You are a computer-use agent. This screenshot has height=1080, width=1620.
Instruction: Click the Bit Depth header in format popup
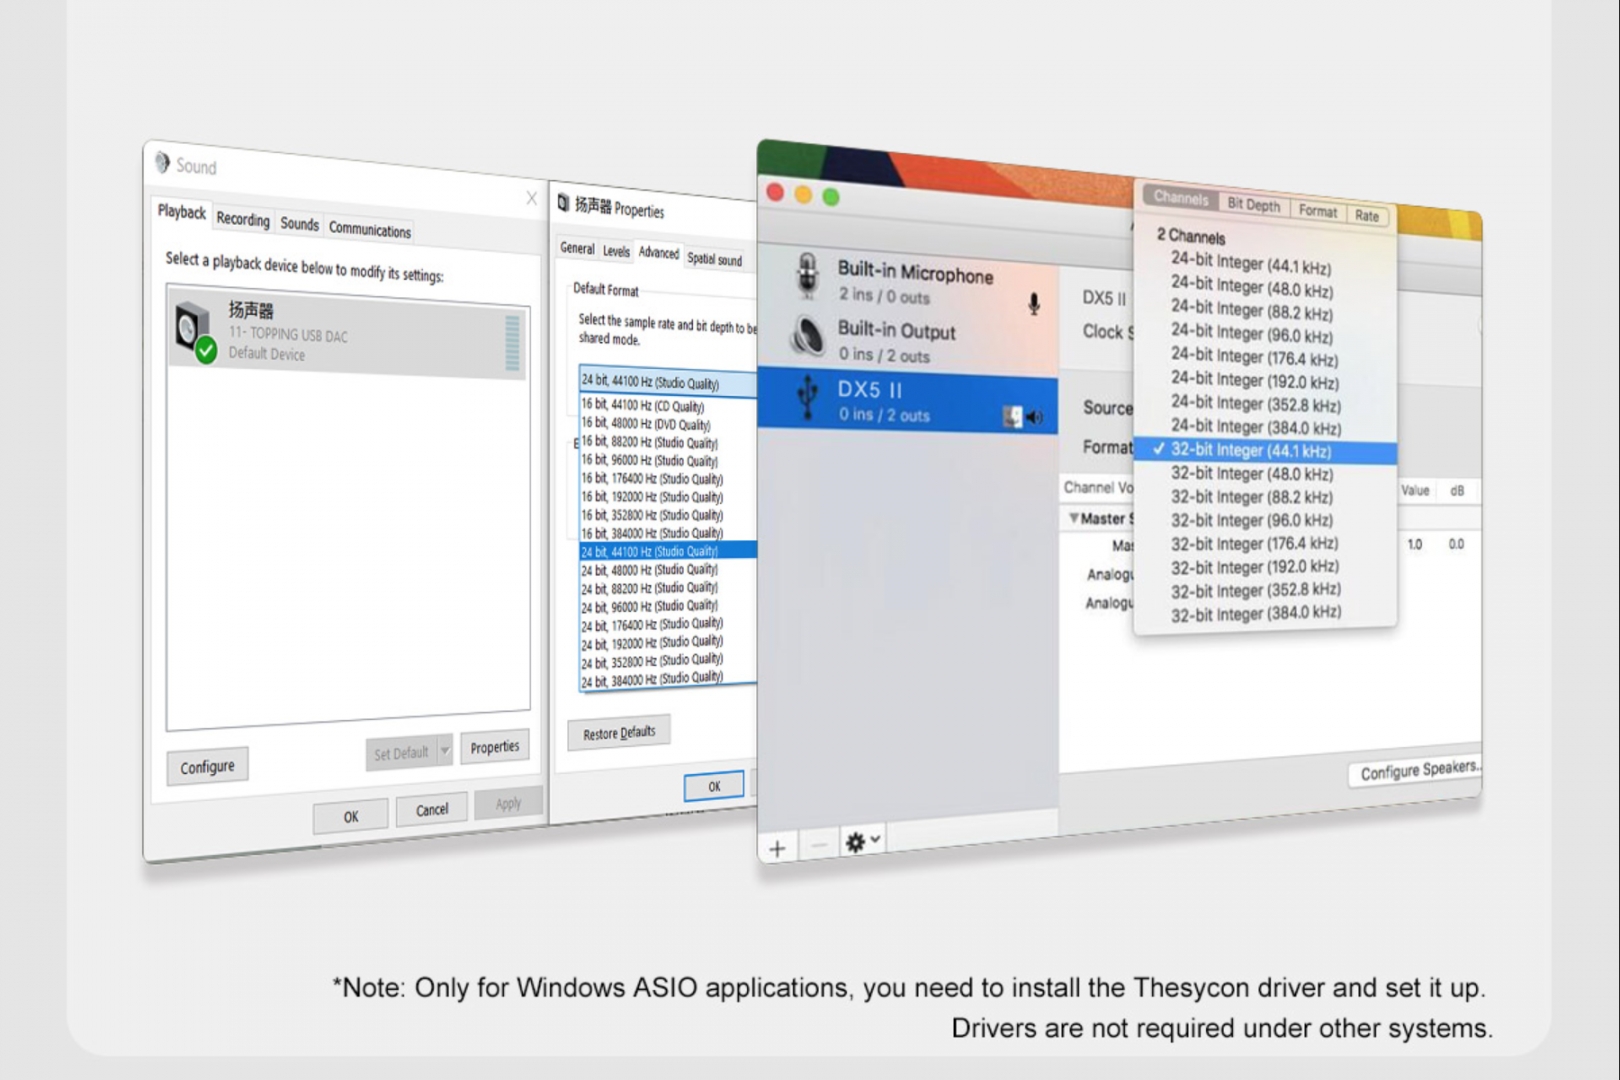(x=1254, y=204)
